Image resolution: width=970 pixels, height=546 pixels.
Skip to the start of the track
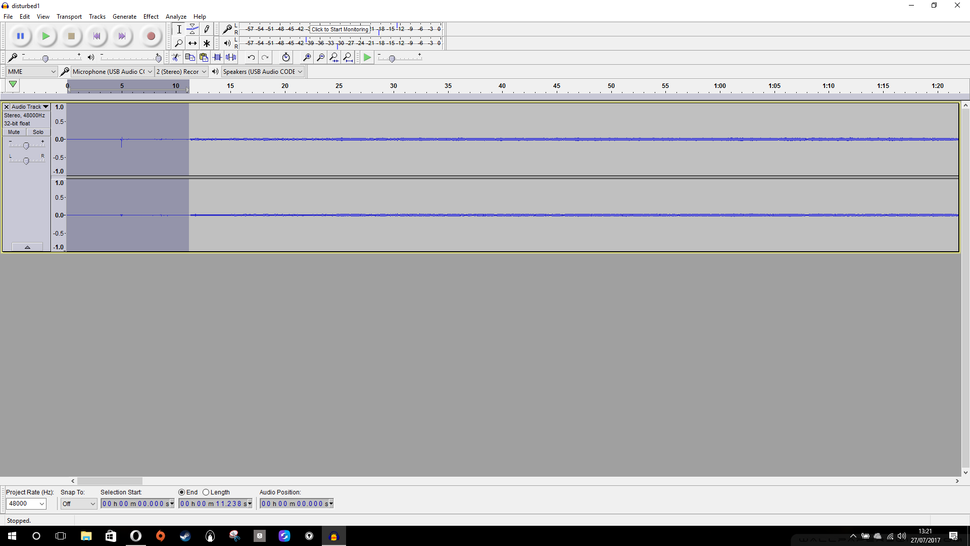(97, 36)
